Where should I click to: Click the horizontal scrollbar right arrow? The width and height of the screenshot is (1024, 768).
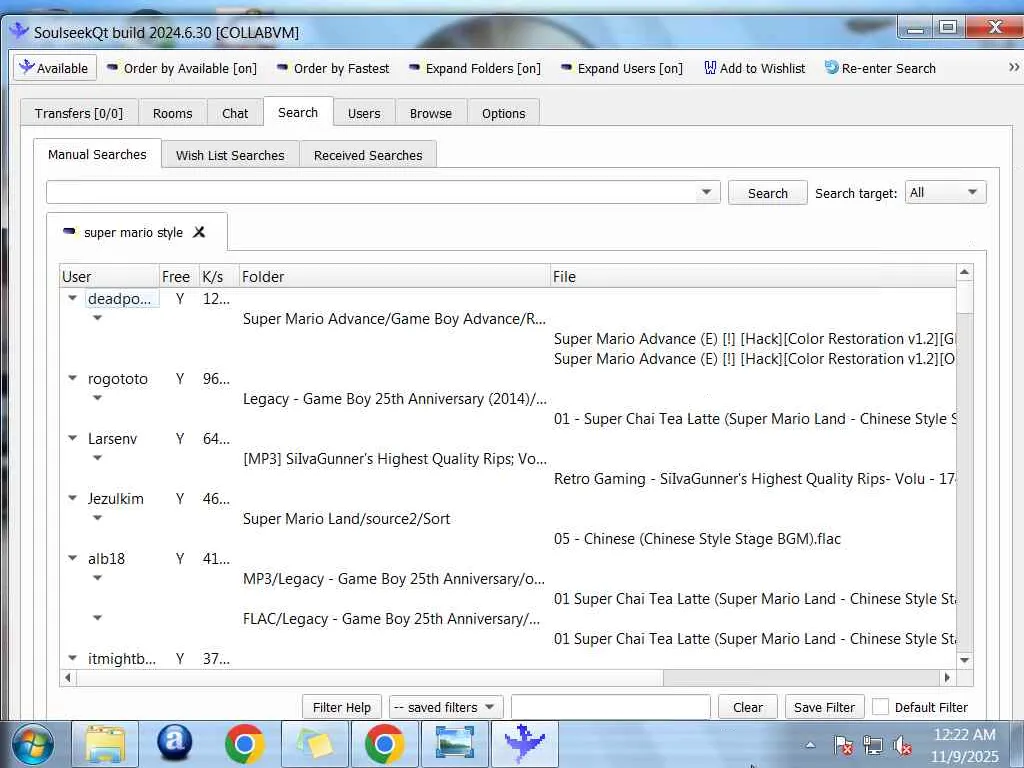click(948, 677)
